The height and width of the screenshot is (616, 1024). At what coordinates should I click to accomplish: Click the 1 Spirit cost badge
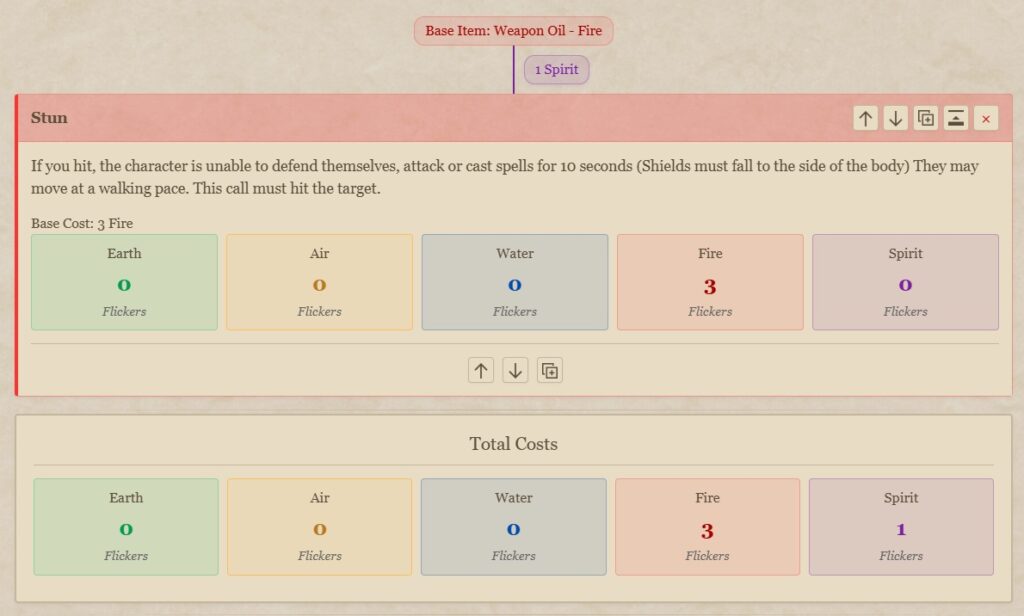(556, 70)
